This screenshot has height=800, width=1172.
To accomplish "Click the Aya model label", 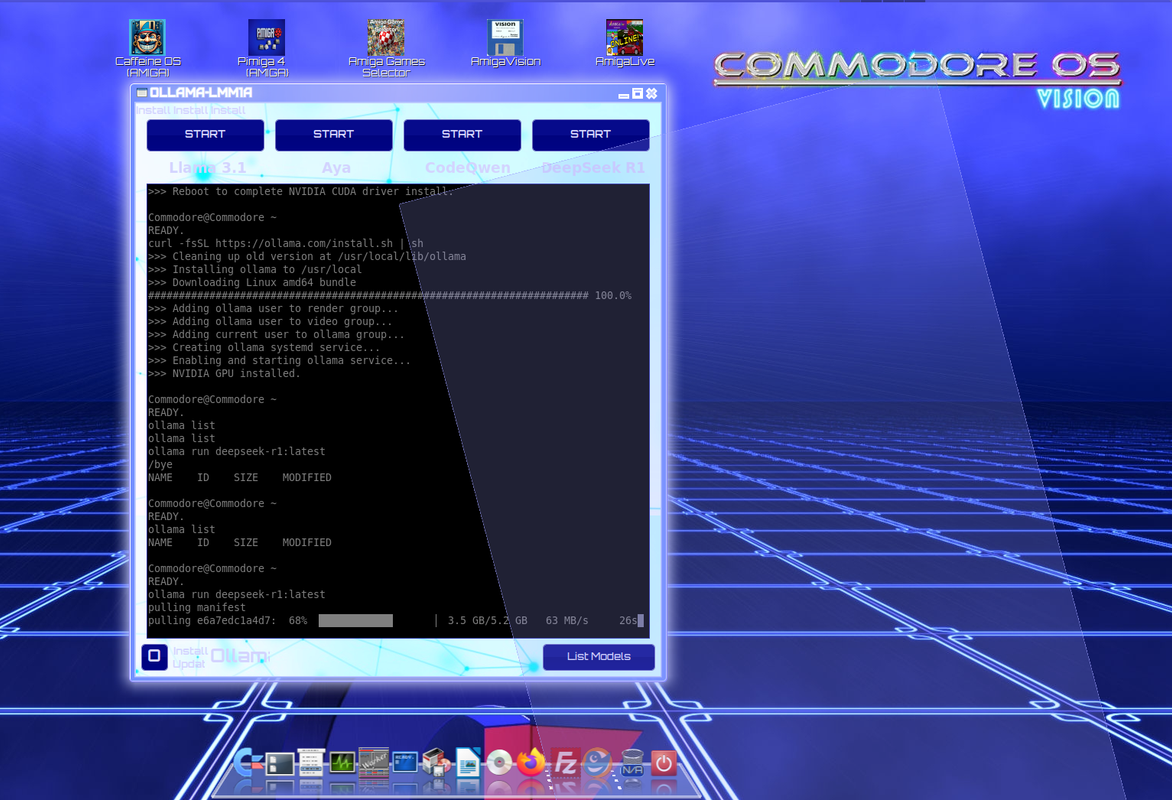I will click(336, 167).
